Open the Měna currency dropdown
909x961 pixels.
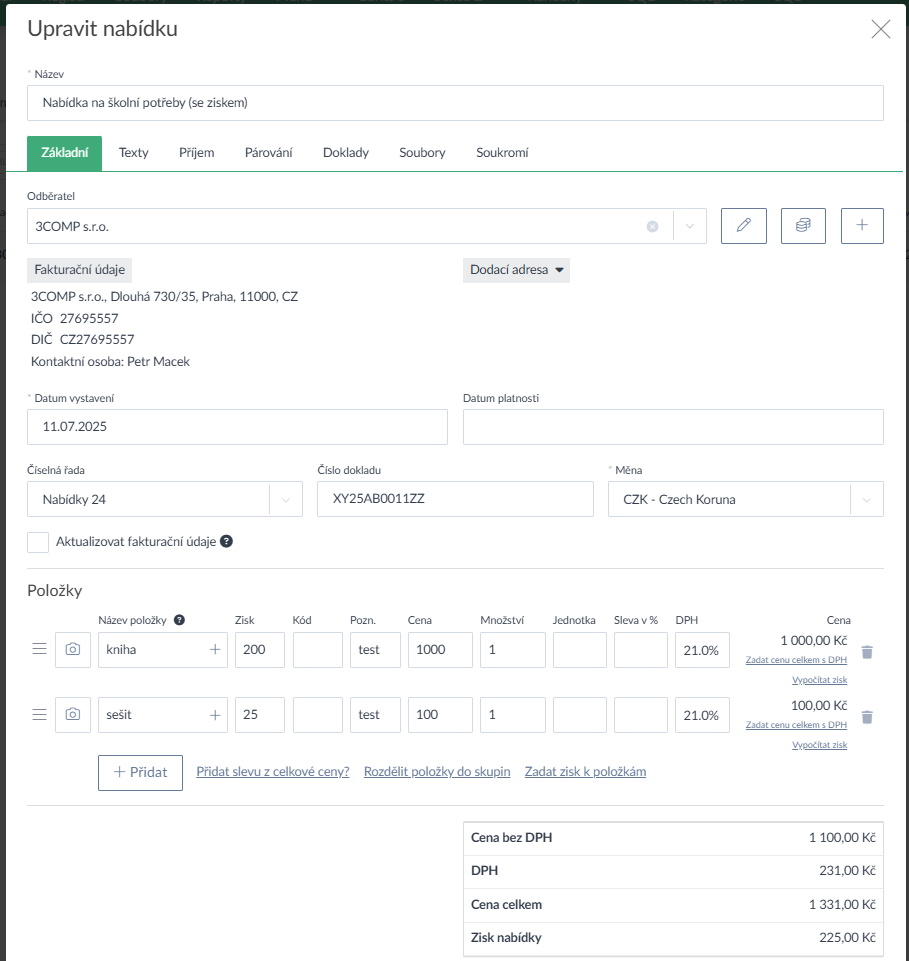pos(866,500)
